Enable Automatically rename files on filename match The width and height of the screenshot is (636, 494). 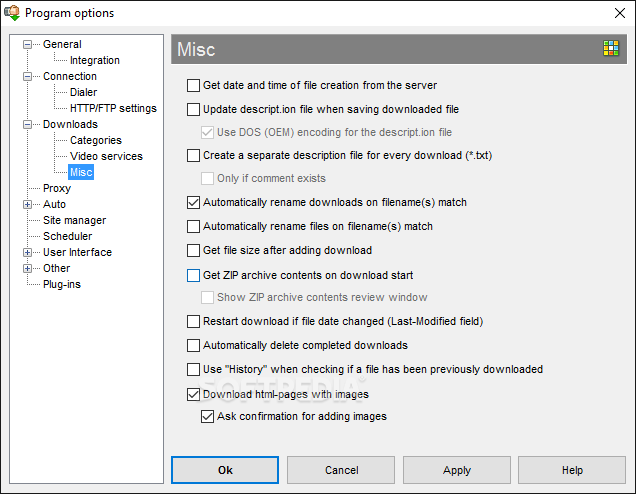[193, 226]
